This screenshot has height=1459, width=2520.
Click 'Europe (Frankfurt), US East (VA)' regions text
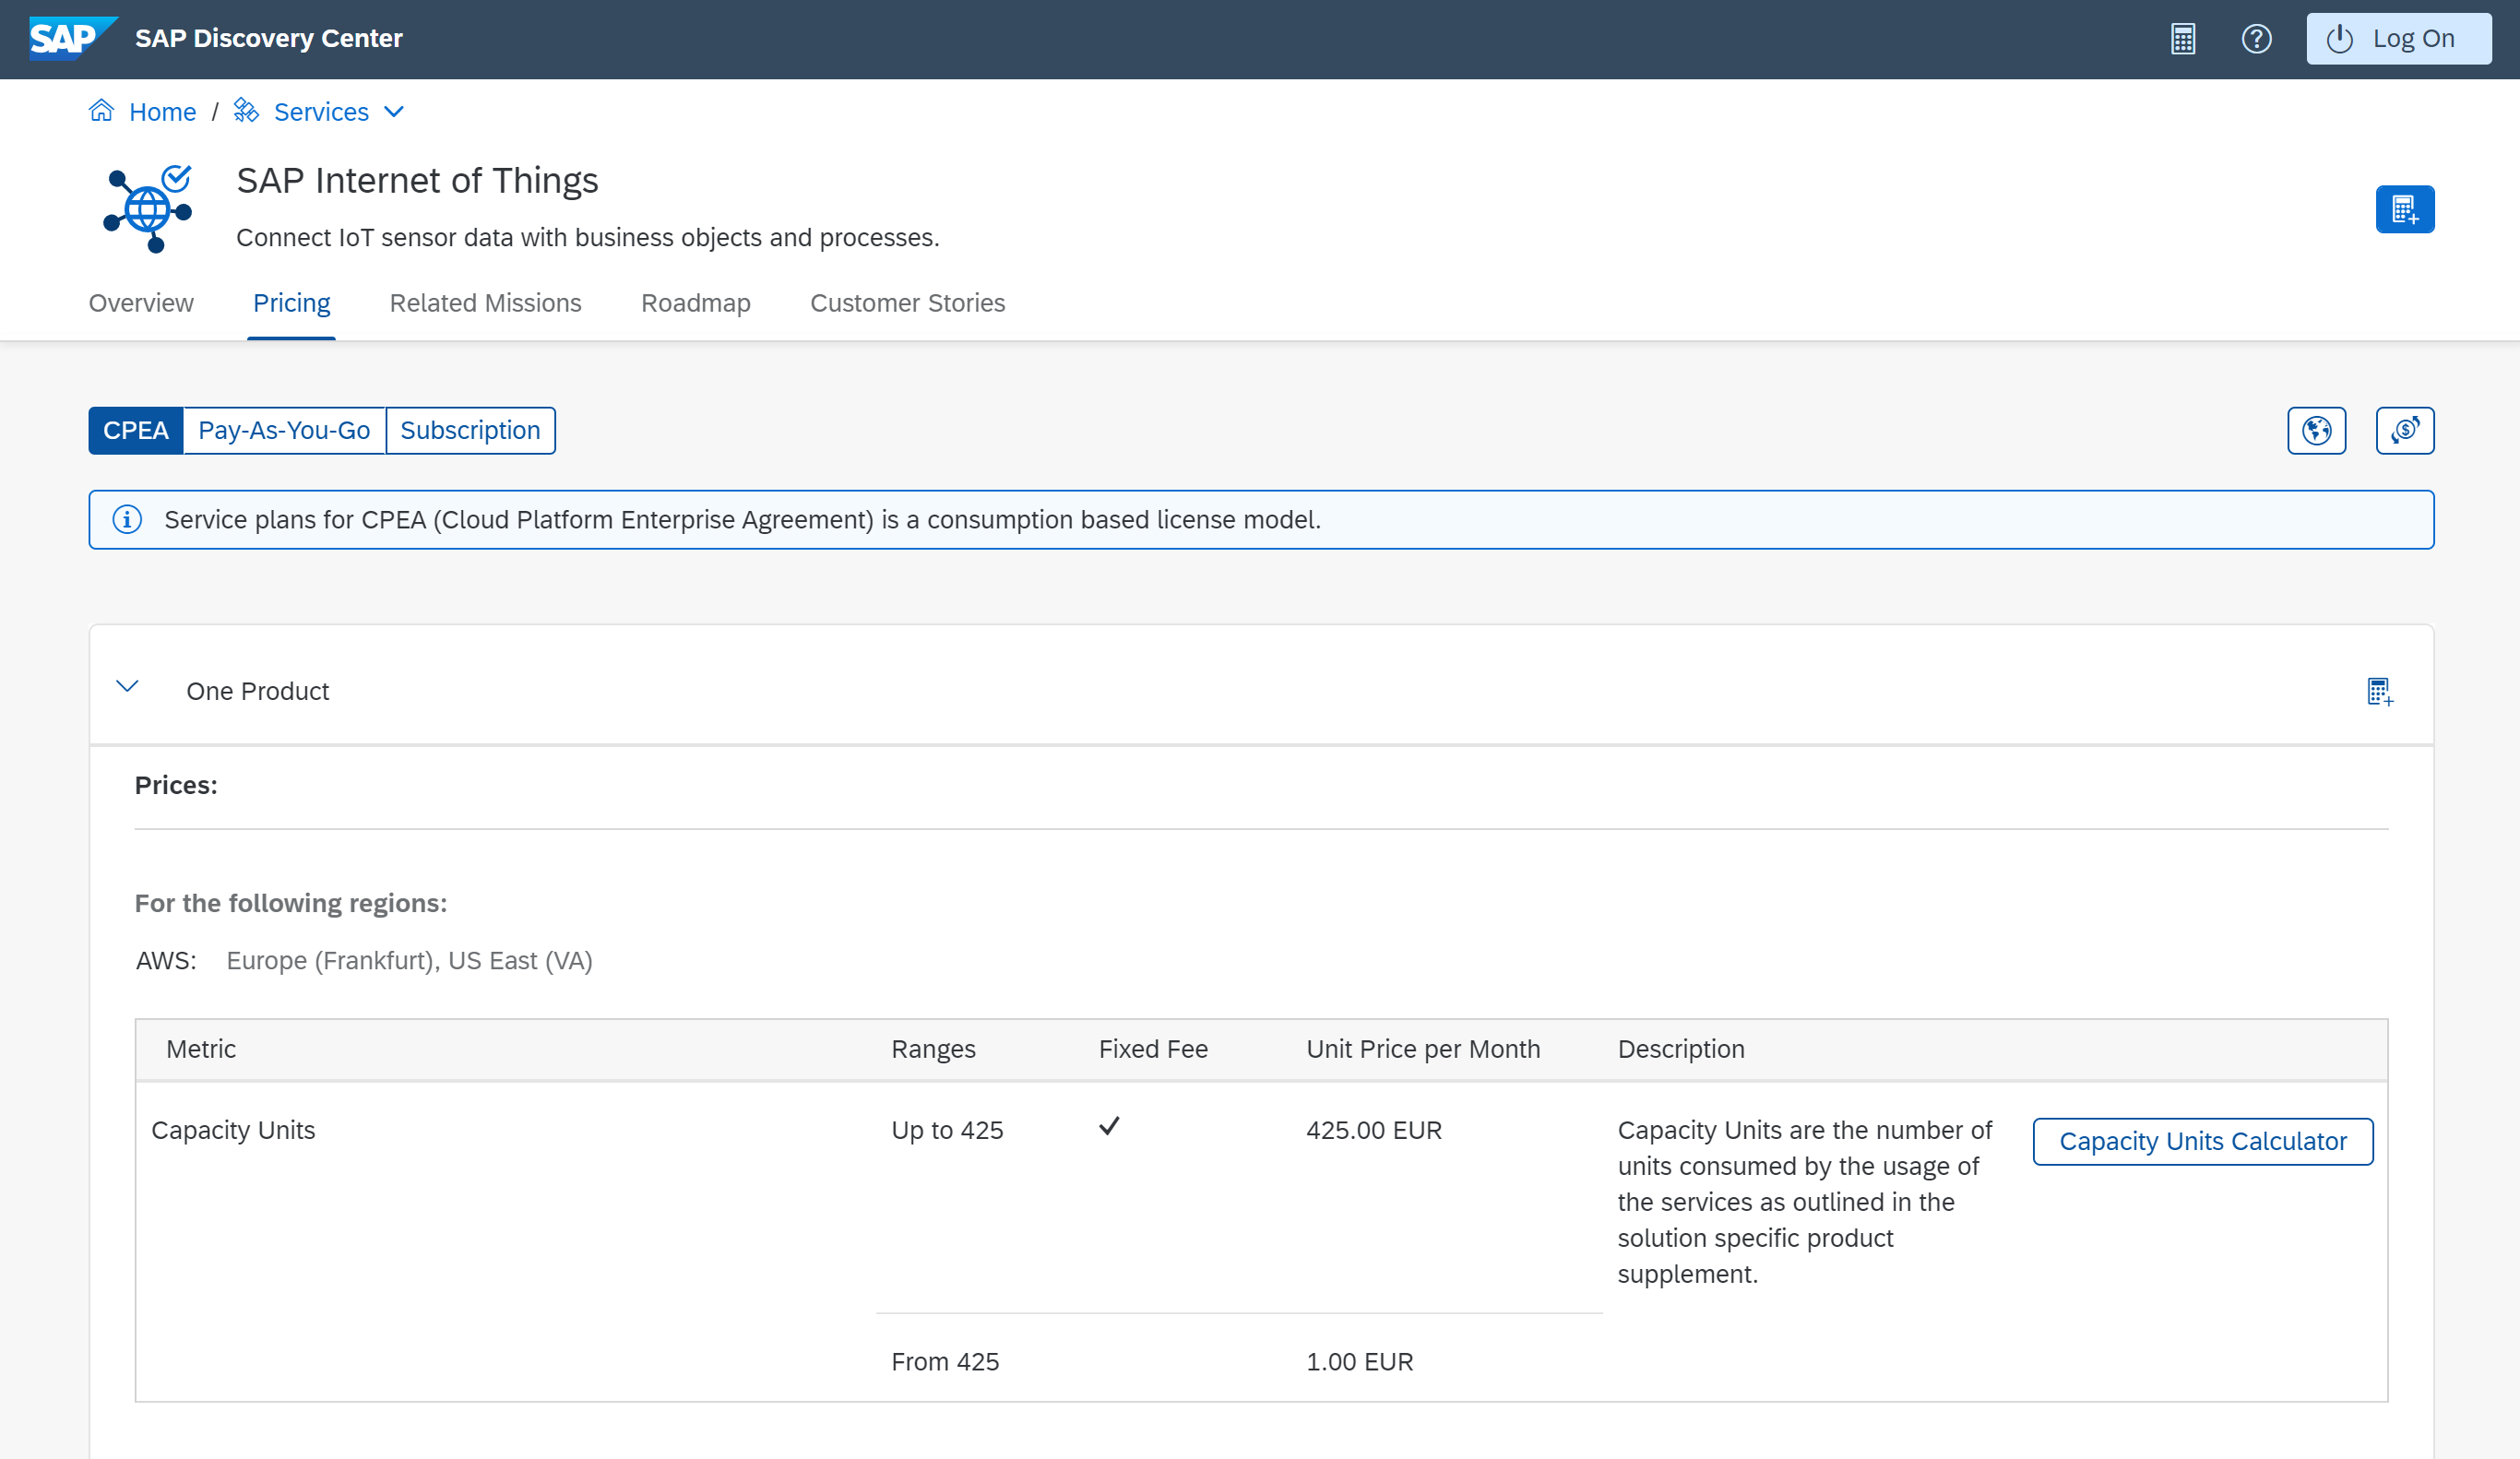tap(409, 961)
